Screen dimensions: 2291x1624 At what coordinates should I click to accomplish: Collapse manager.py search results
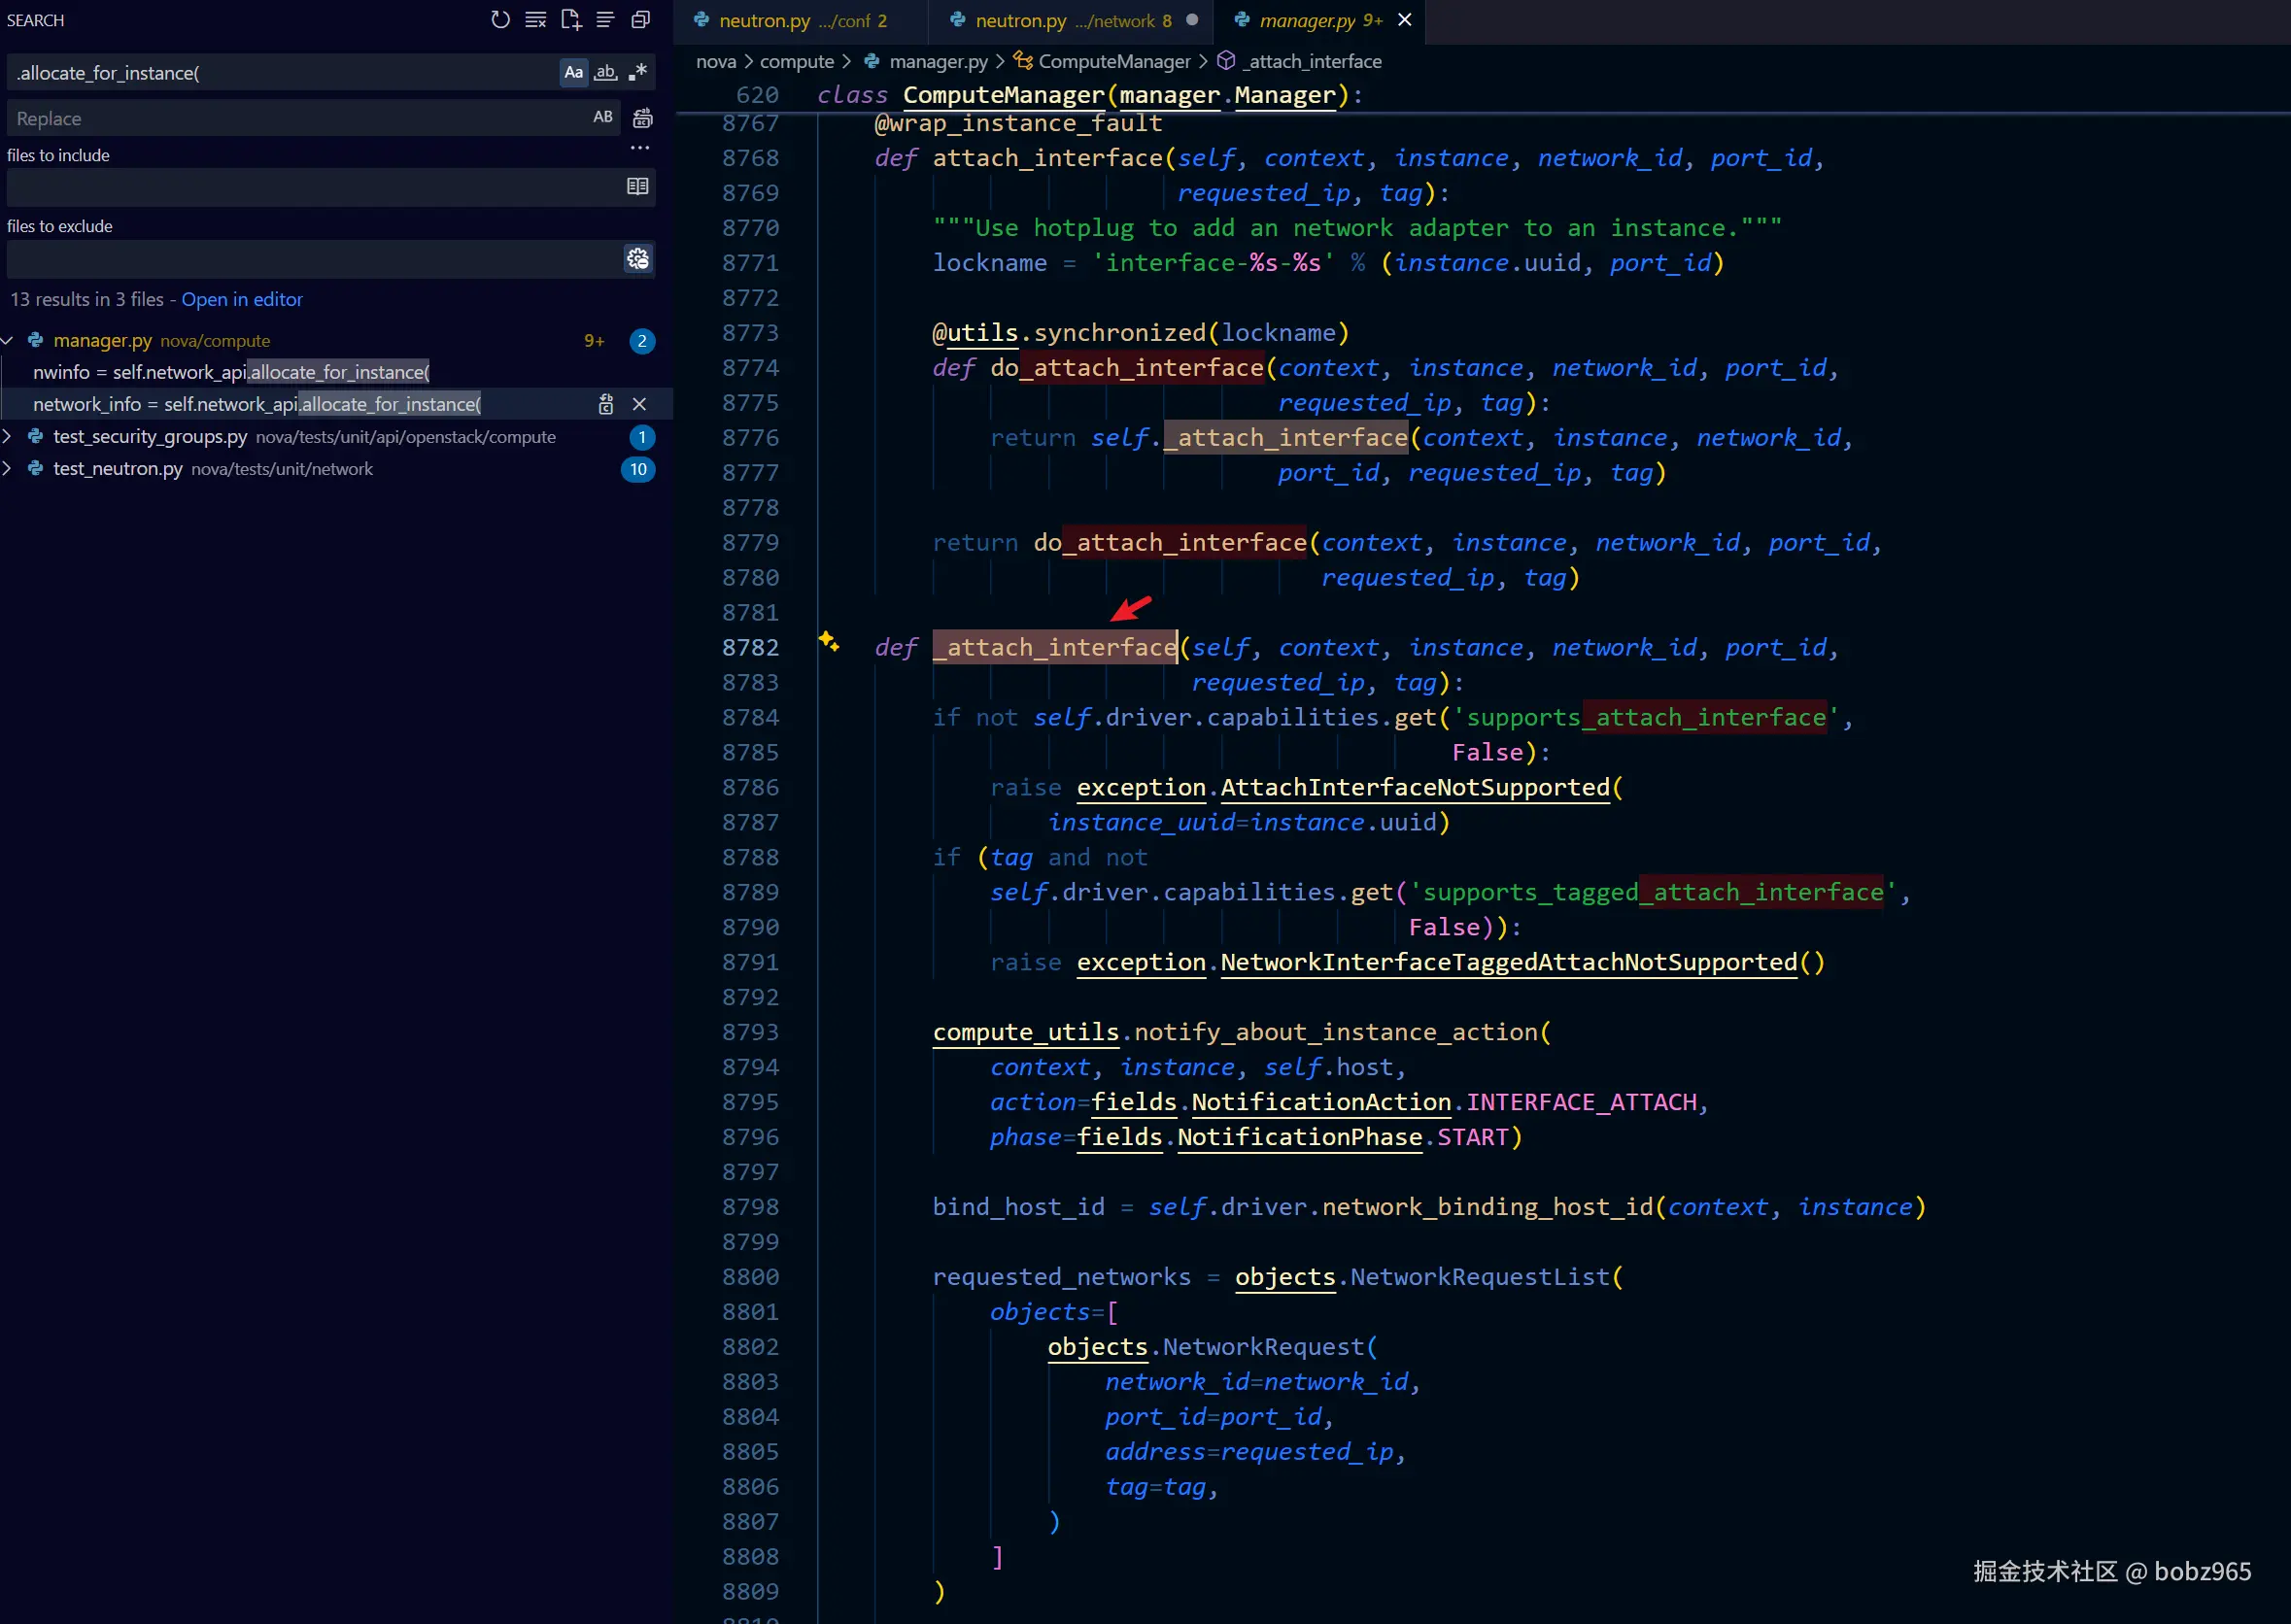pos(8,341)
